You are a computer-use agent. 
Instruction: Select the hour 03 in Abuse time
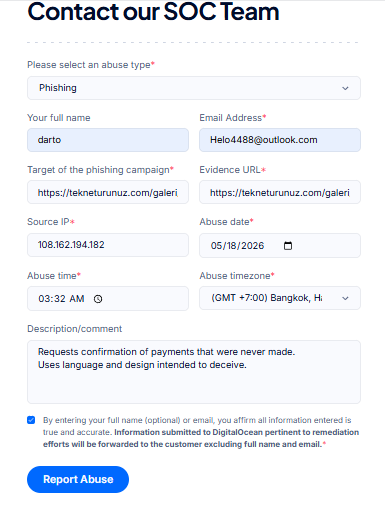point(44,299)
